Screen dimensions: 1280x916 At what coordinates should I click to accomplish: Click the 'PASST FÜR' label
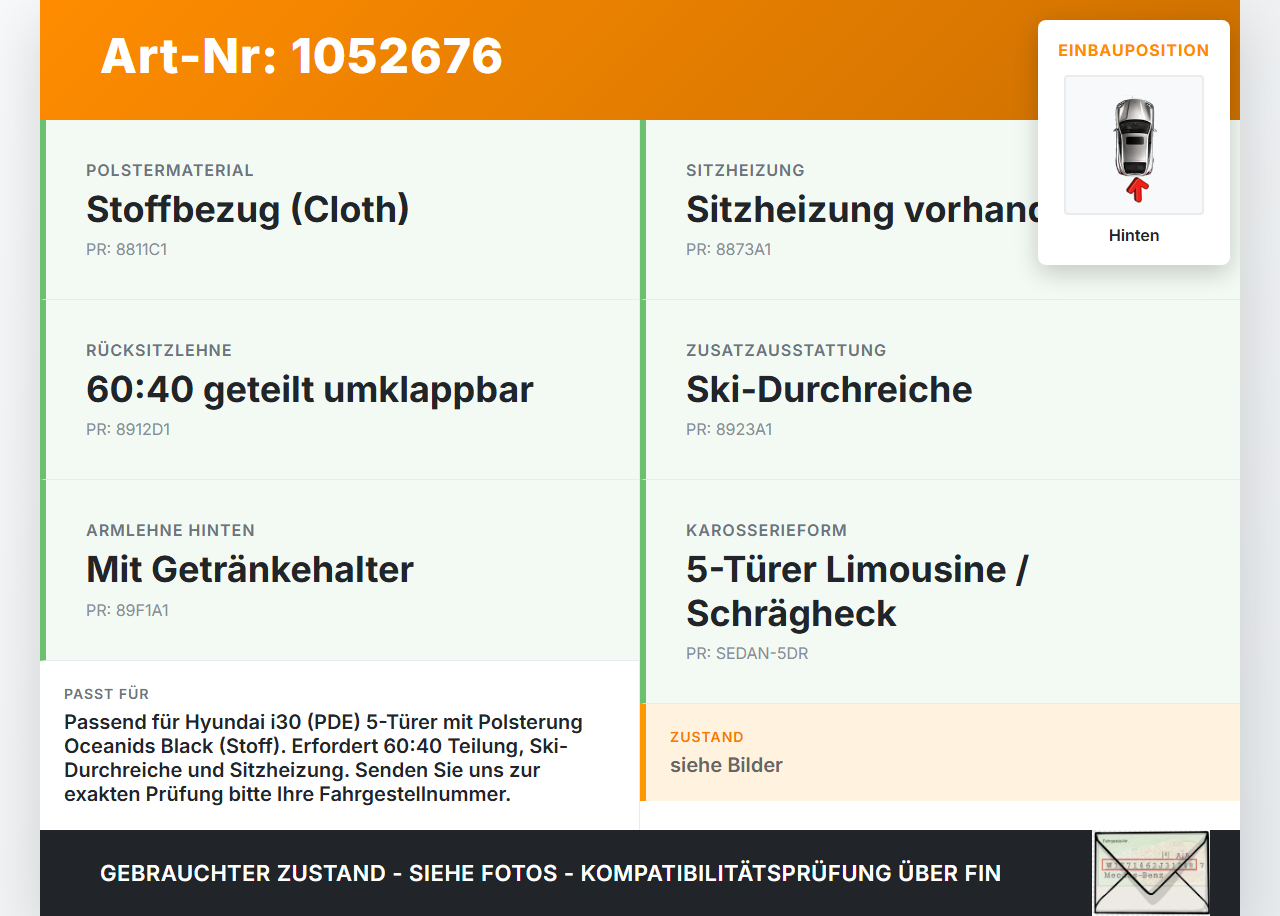106,694
